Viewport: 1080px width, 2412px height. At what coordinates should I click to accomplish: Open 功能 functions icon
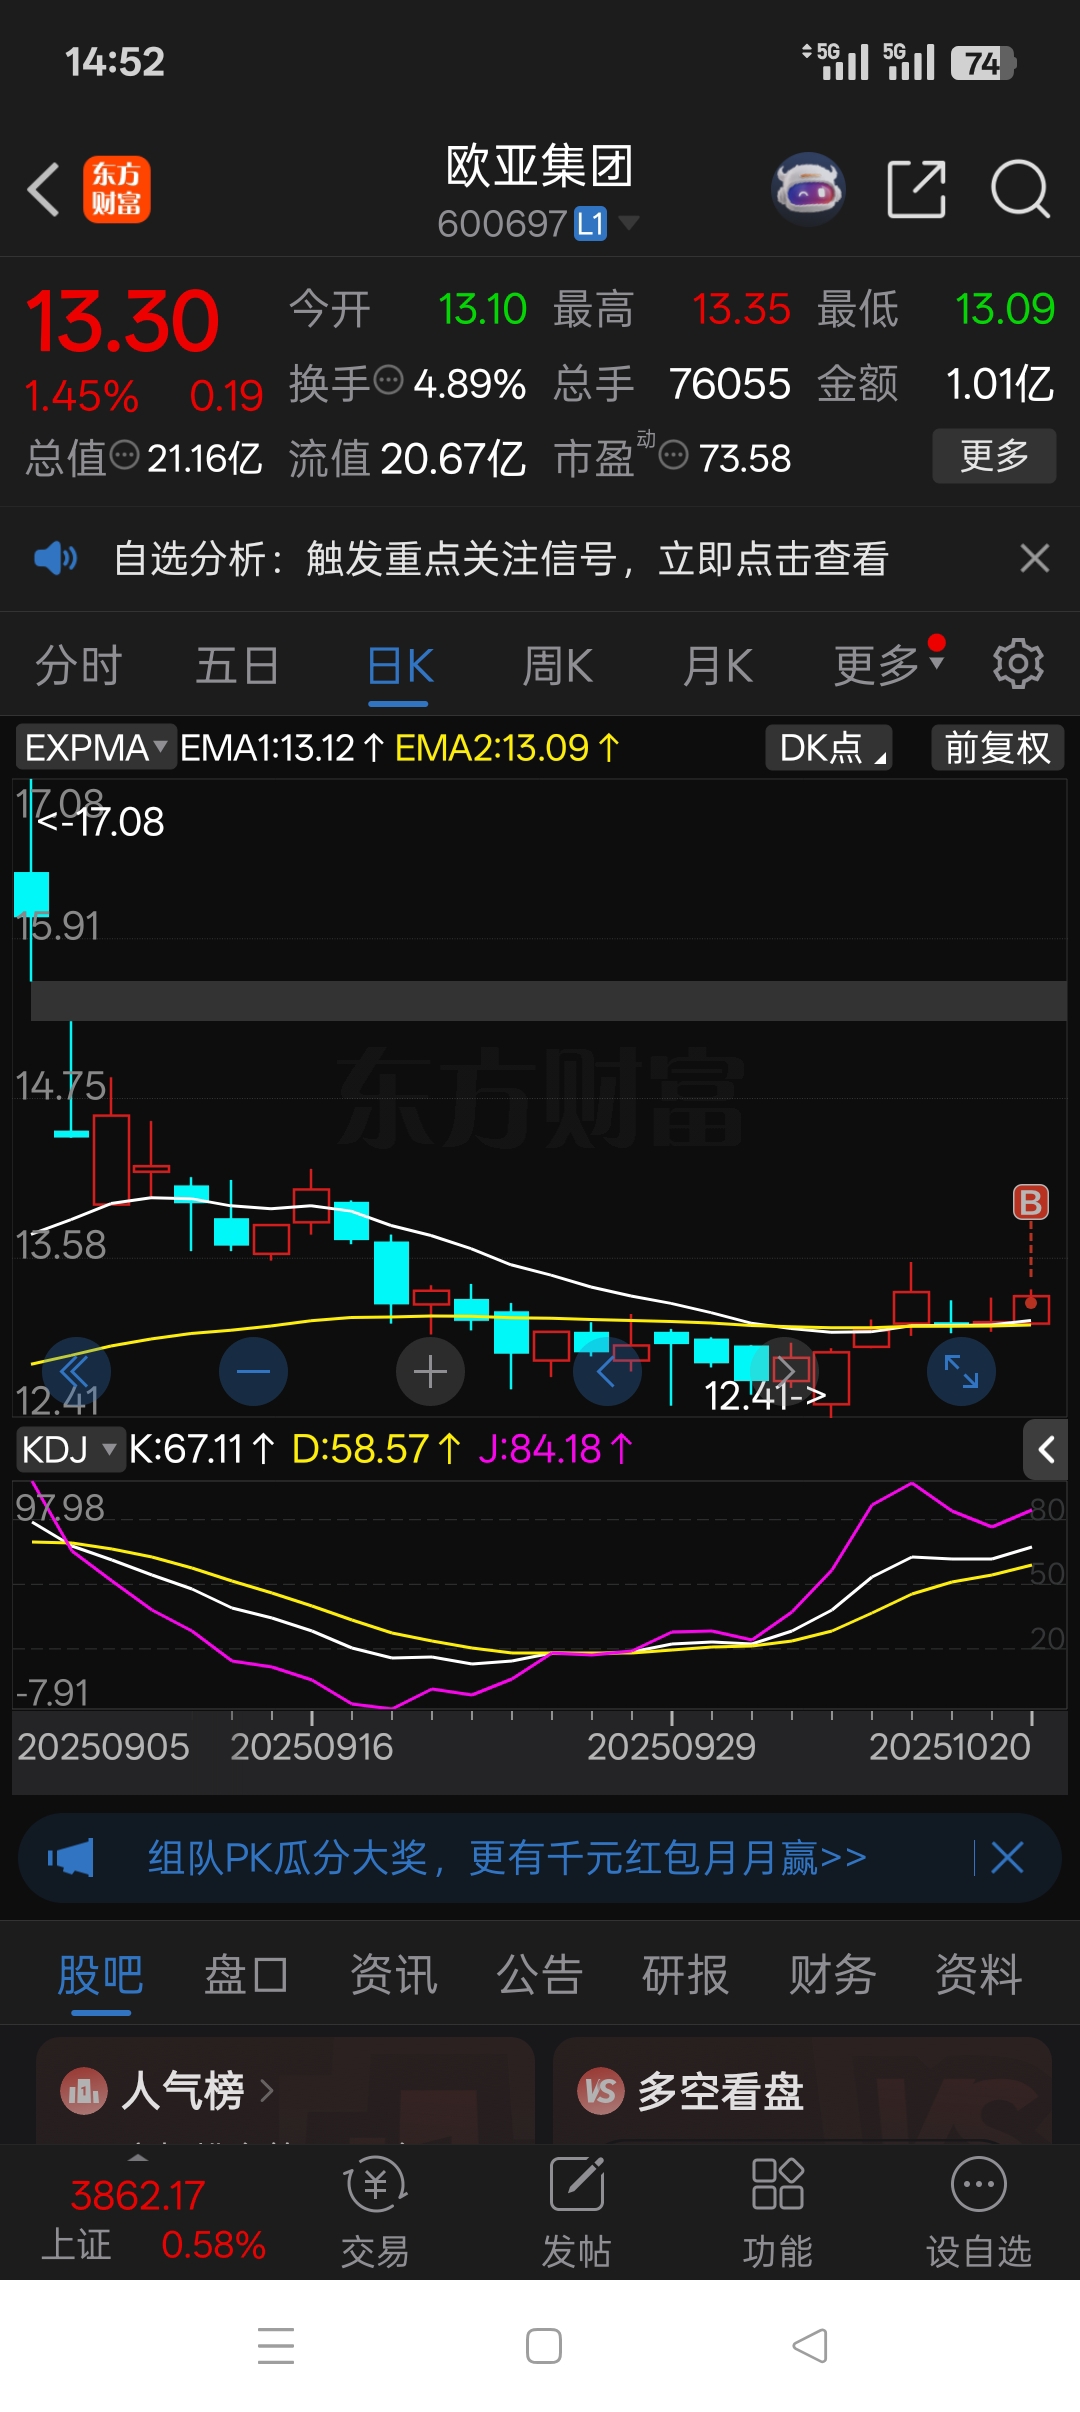[x=778, y=2212]
